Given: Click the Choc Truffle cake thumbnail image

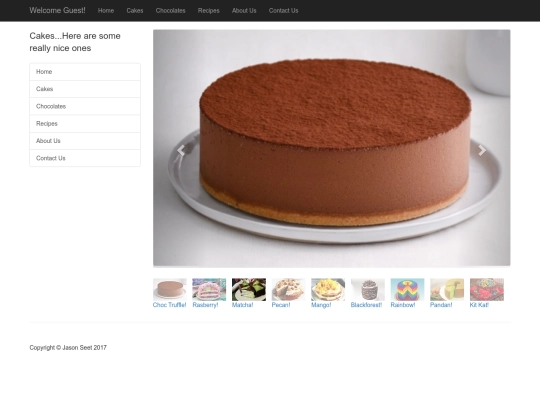Looking at the screenshot, I should (170, 289).
